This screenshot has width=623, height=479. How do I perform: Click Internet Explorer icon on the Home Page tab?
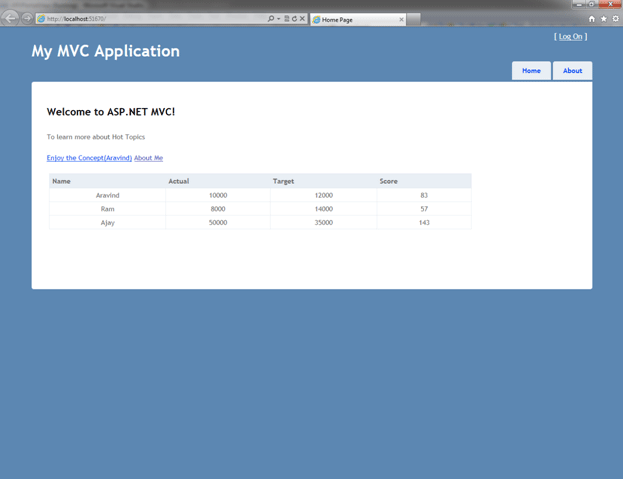click(316, 19)
